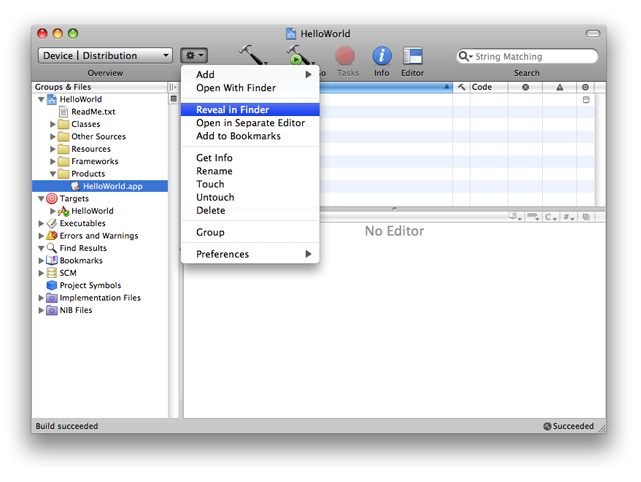Image resolution: width=641 pixels, height=482 pixels.
Task: Choose Reveal in Finder
Action: tap(250, 110)
